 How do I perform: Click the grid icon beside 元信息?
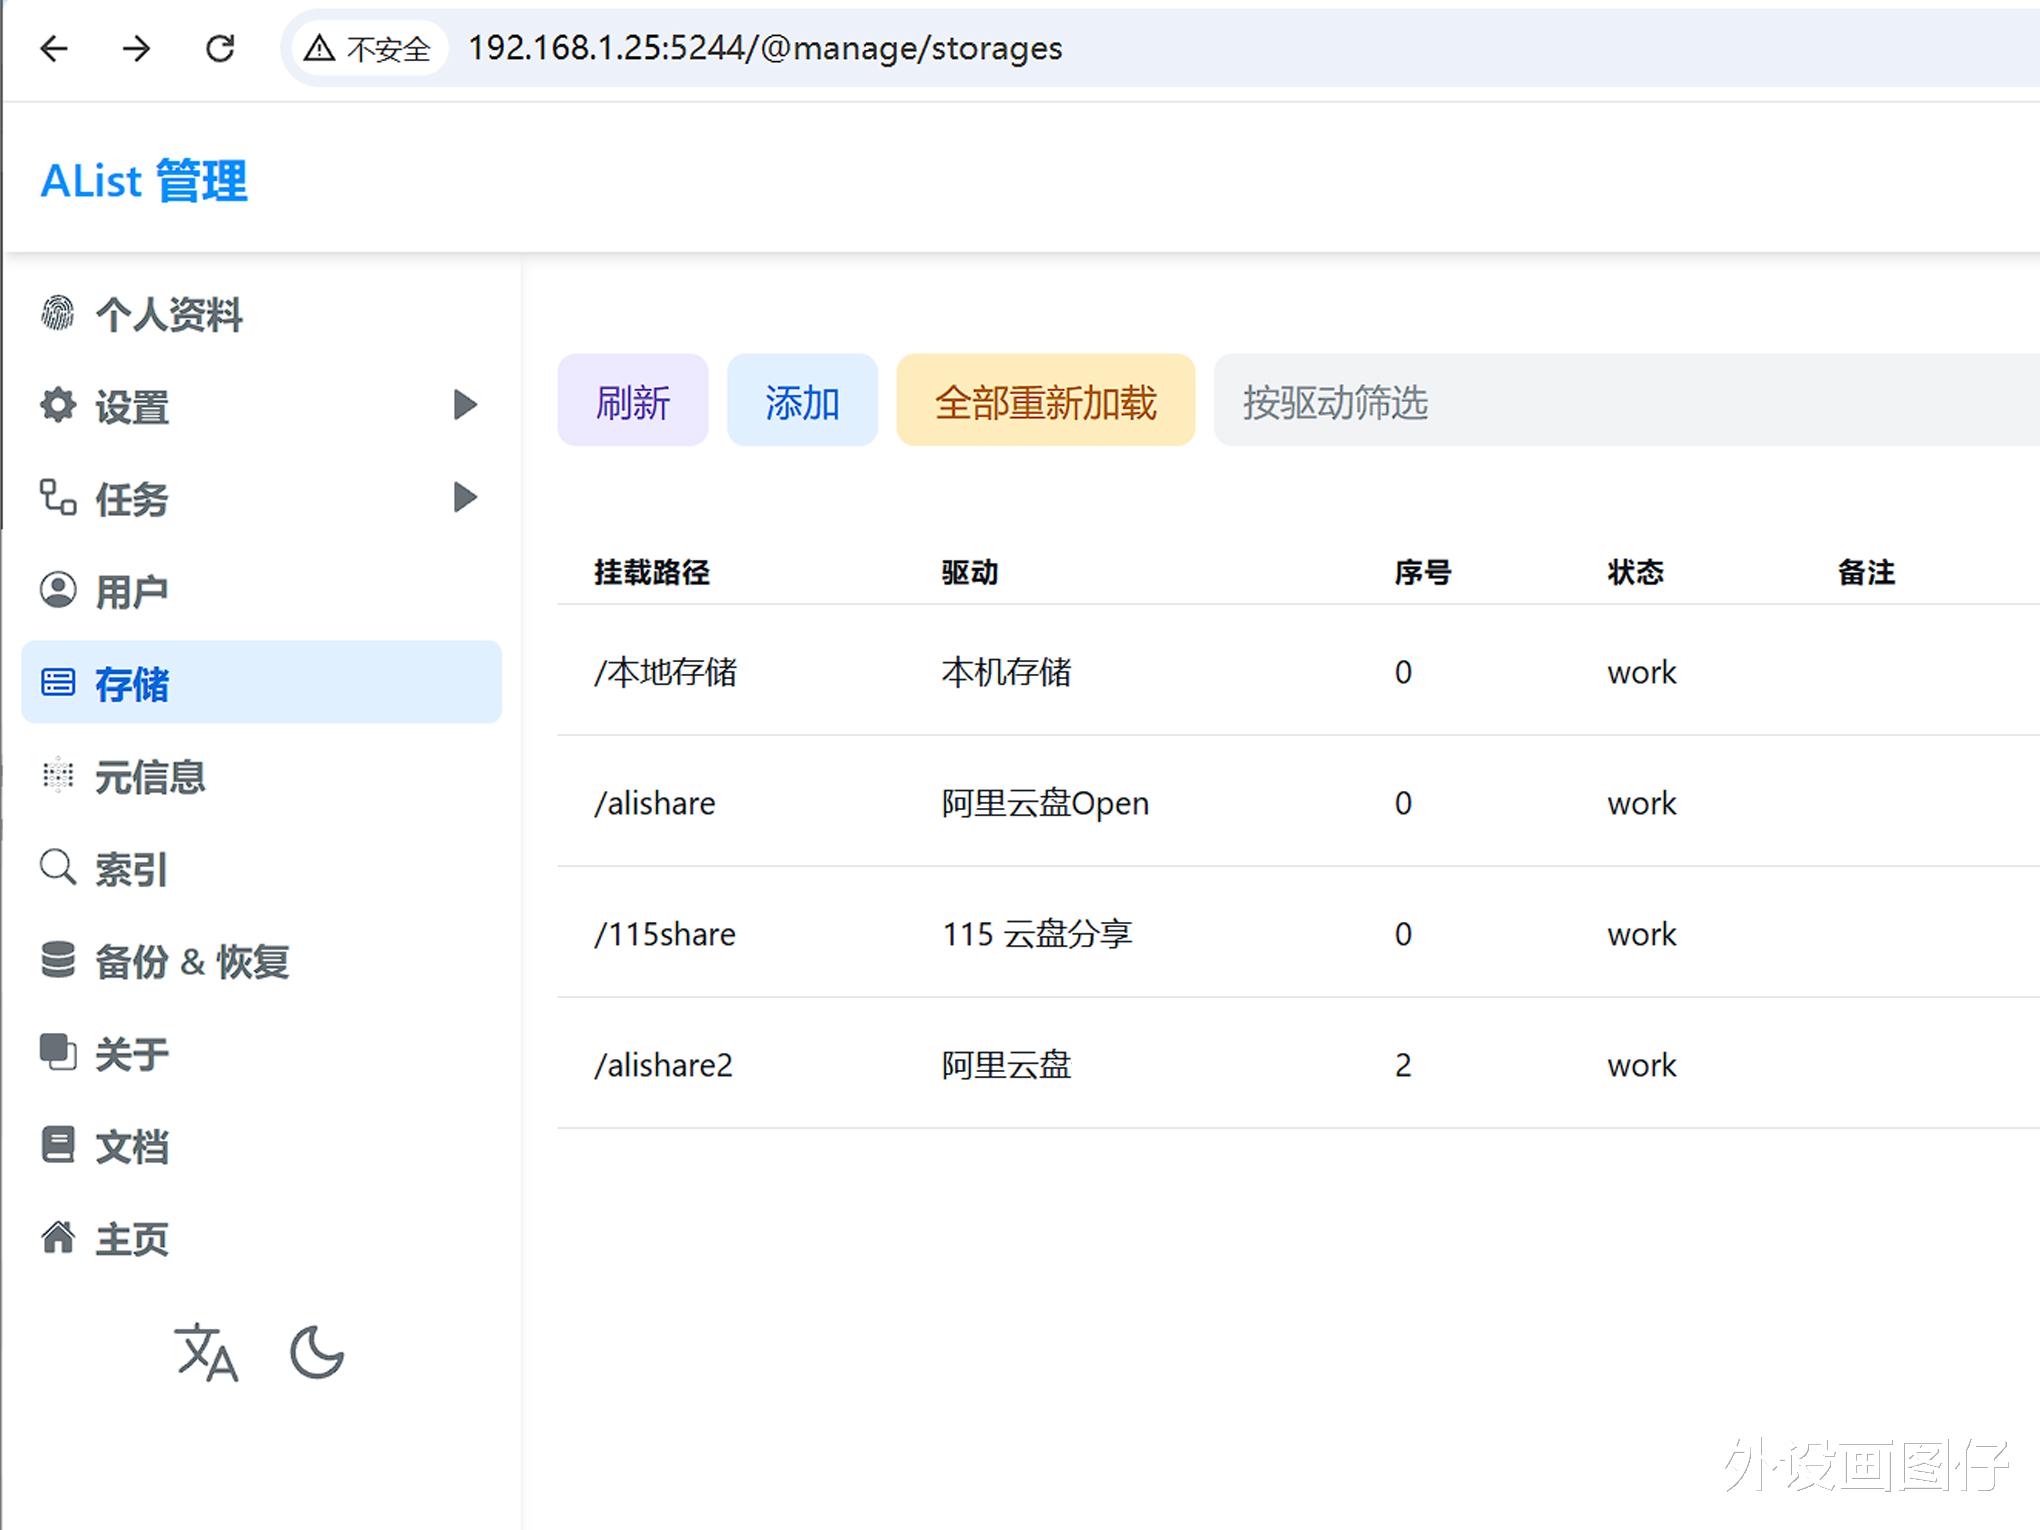pyautogui.click(x=58, y=775)
